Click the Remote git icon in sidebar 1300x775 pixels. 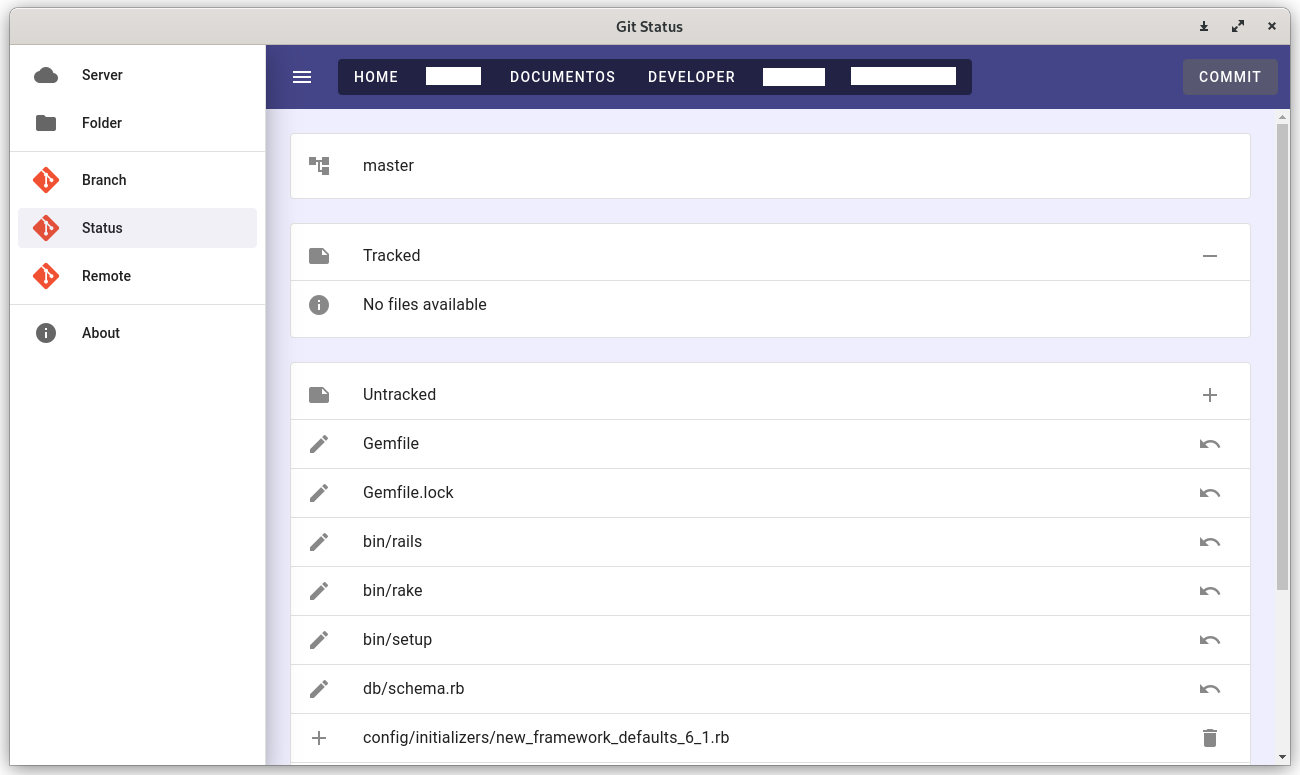tap(46, 276)
